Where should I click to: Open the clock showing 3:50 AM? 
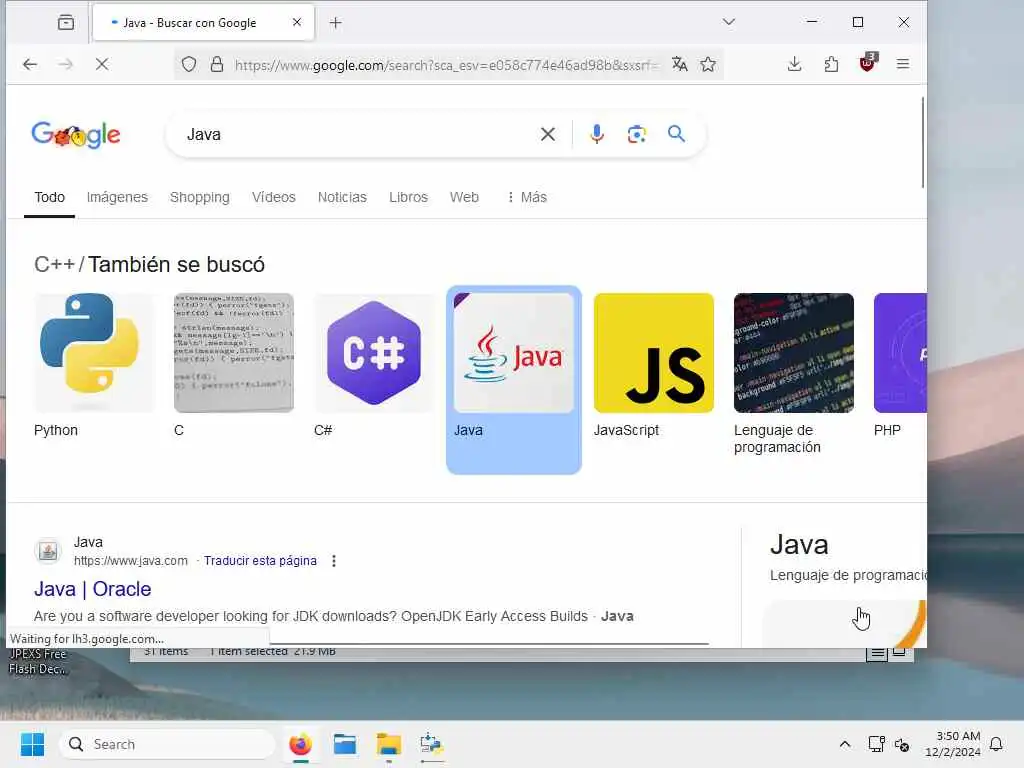(953, 744)
